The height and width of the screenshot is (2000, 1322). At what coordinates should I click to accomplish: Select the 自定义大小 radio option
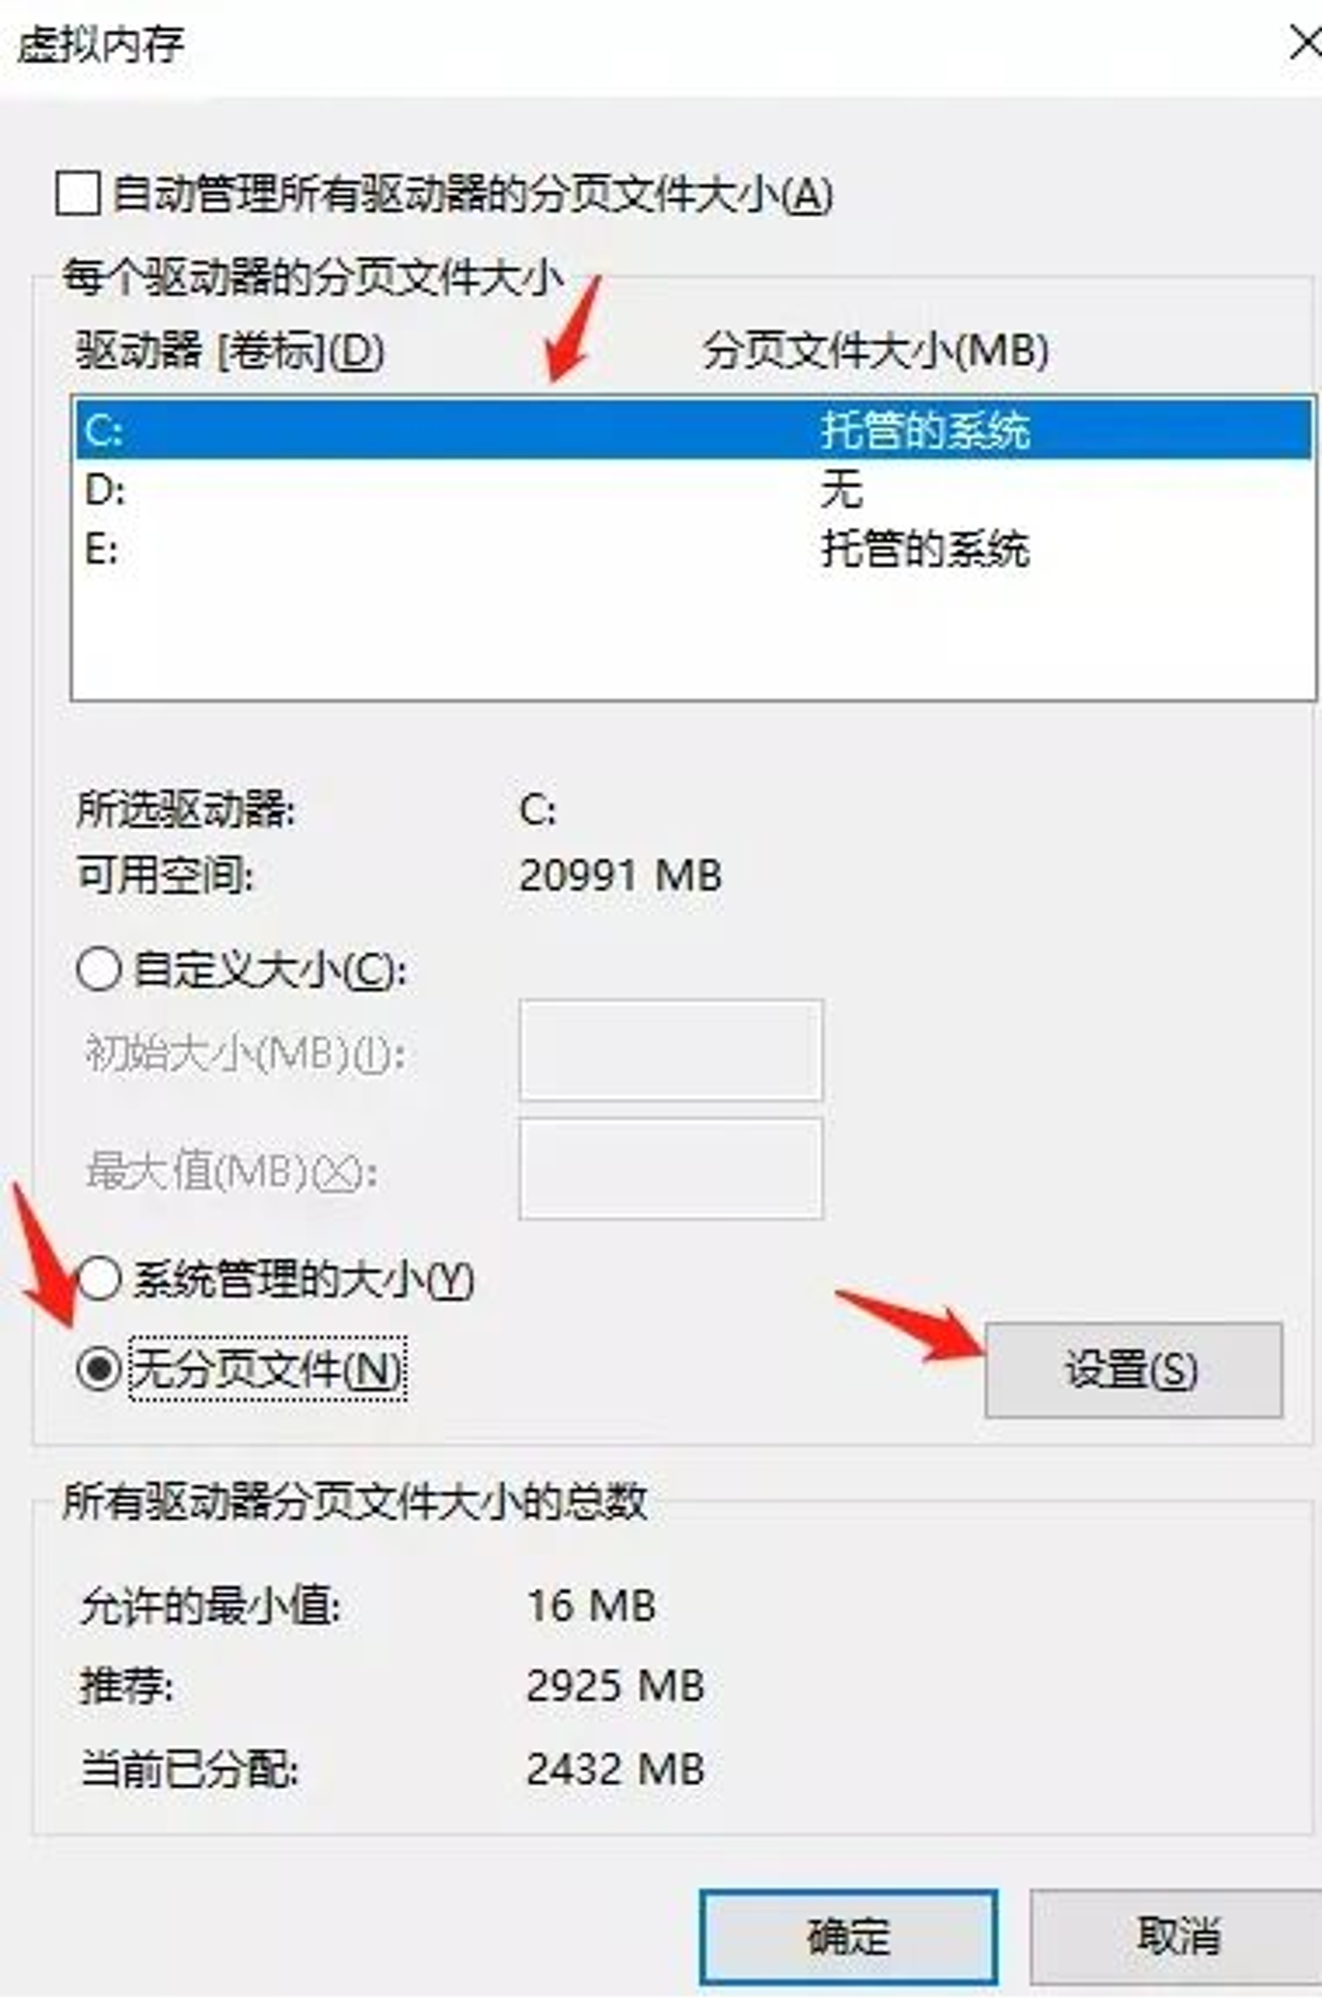[x=99, y=969]
